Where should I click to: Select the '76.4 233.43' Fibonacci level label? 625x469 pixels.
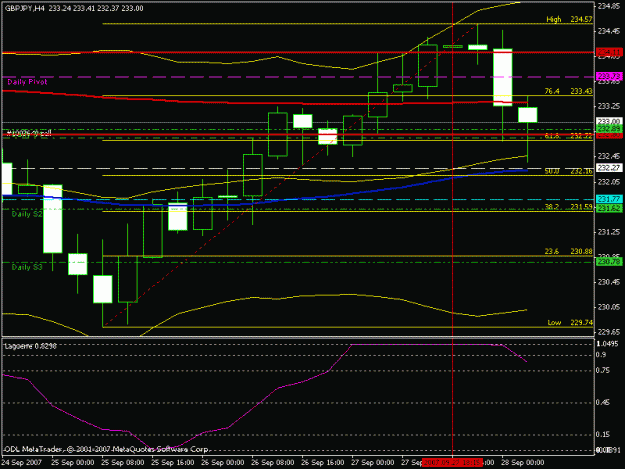coord(568,91)
